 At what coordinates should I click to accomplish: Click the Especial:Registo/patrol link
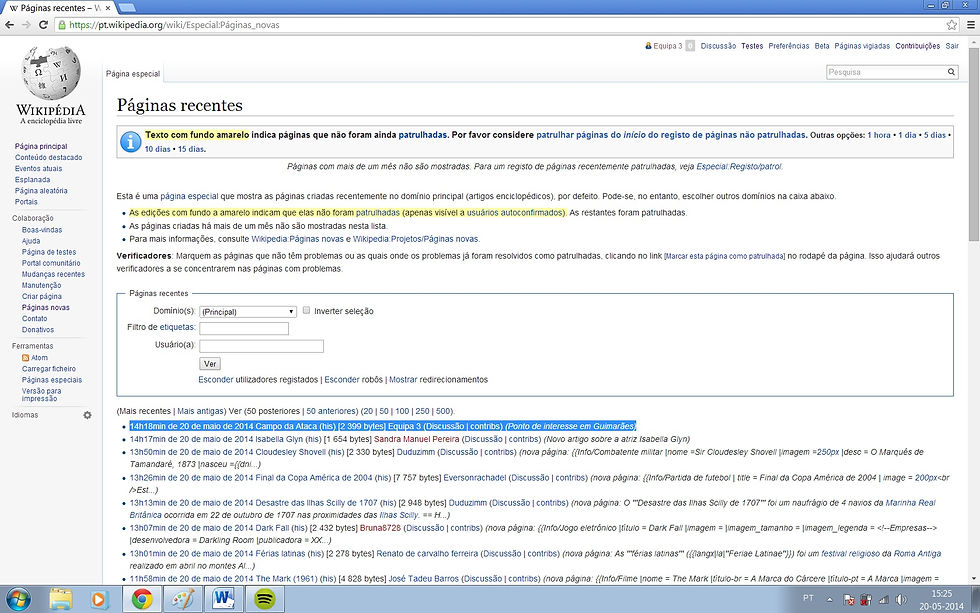point(739,167)
